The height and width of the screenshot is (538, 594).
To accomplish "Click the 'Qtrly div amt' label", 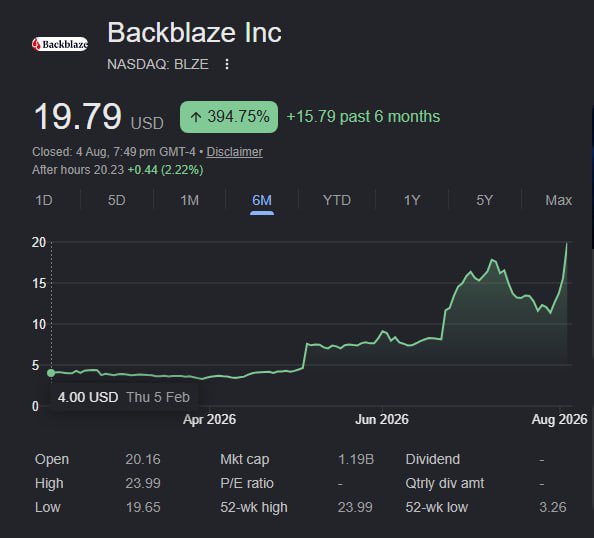I will tap(445, 483).
